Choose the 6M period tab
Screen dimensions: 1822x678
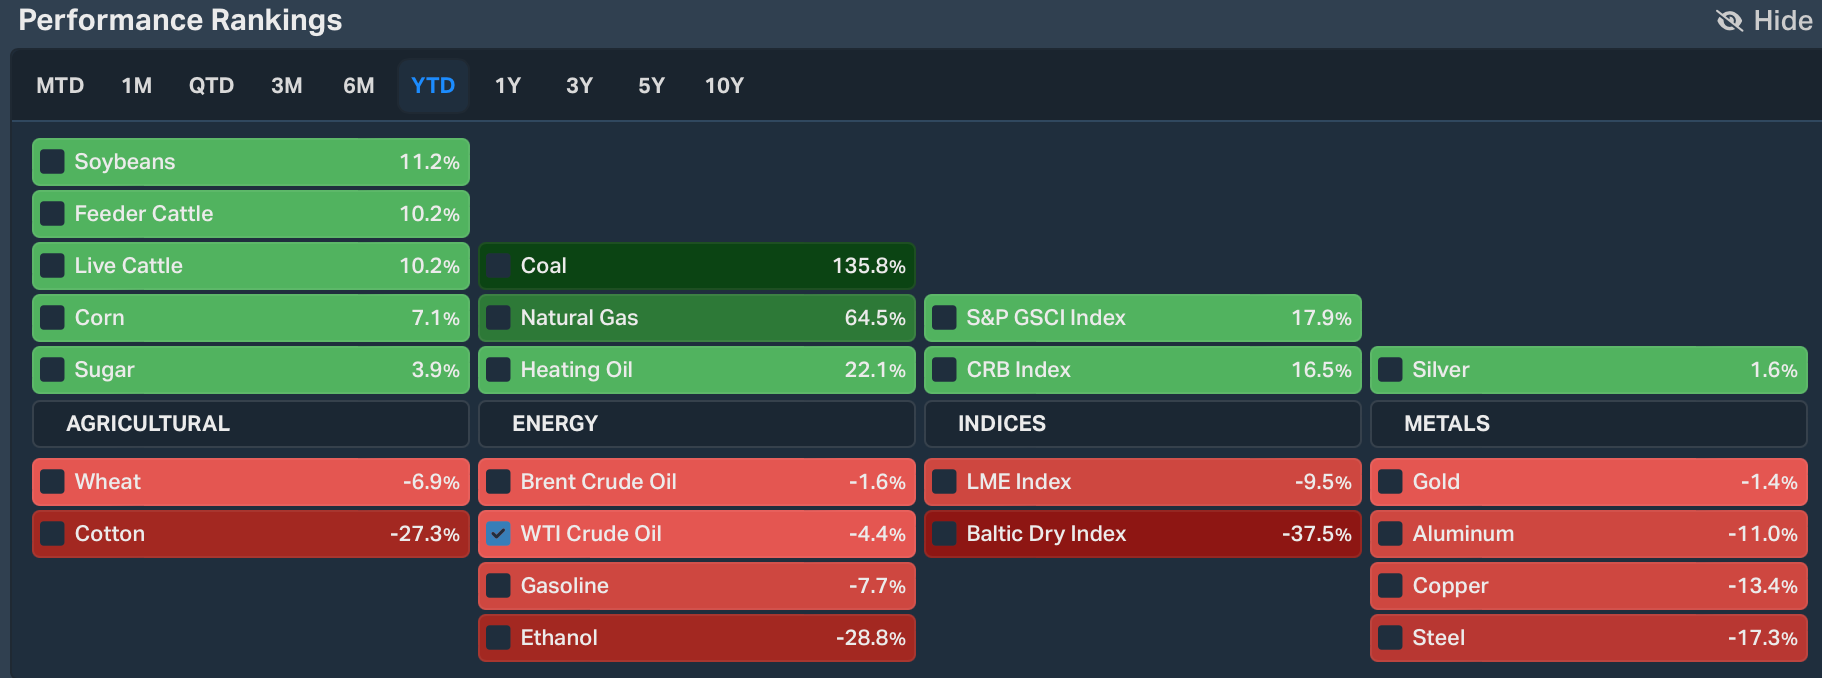[358, 86]
